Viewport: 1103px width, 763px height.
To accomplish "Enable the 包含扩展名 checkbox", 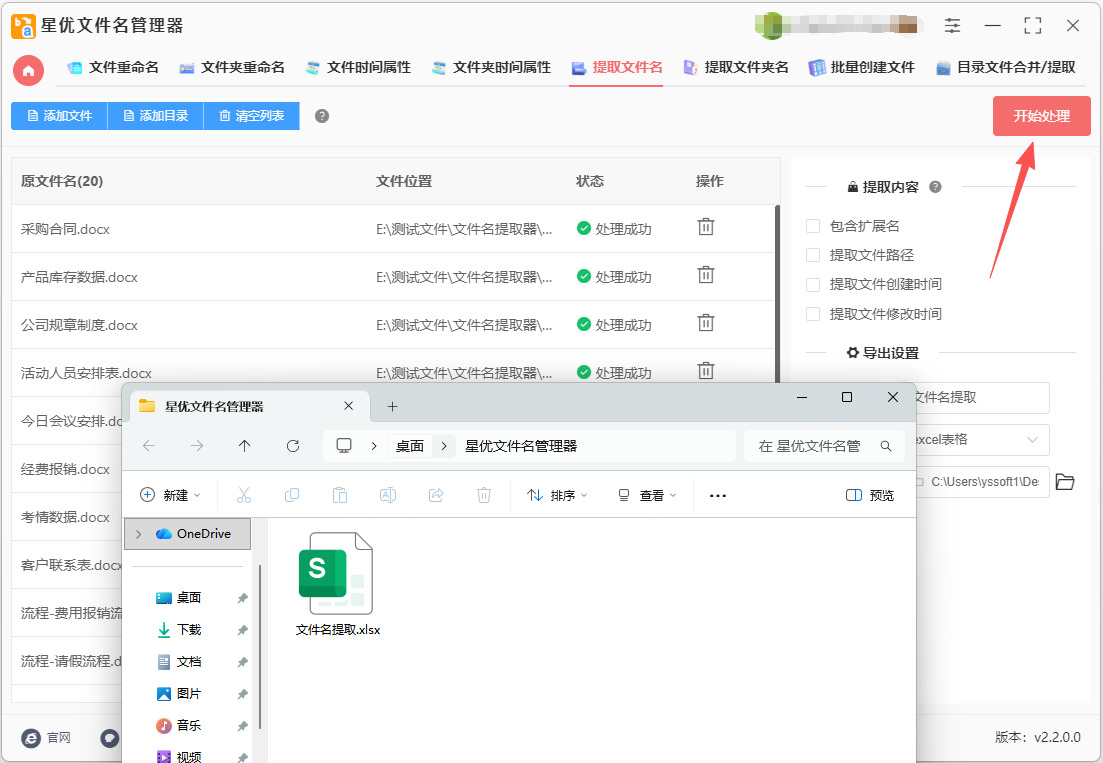I will click(813, 226).
